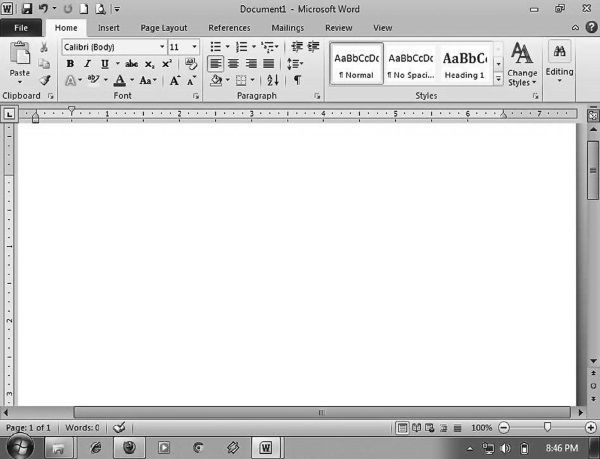Open the Page Layout tab

pyautogui.click(x=164, y=28)
